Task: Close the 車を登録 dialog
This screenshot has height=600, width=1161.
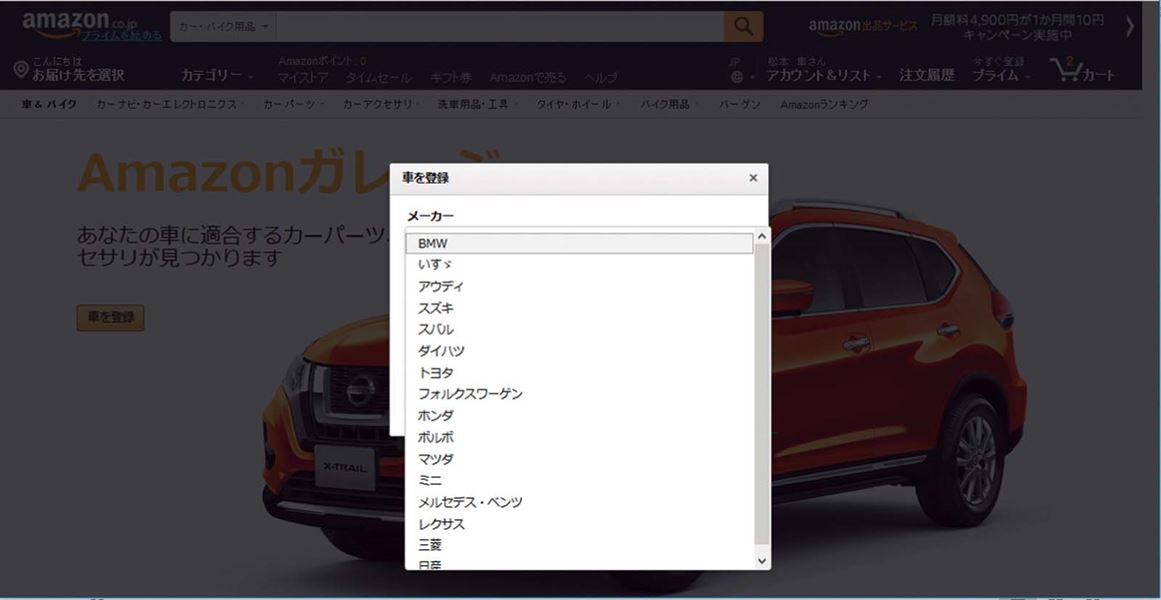Action: (x=753, y=178)
